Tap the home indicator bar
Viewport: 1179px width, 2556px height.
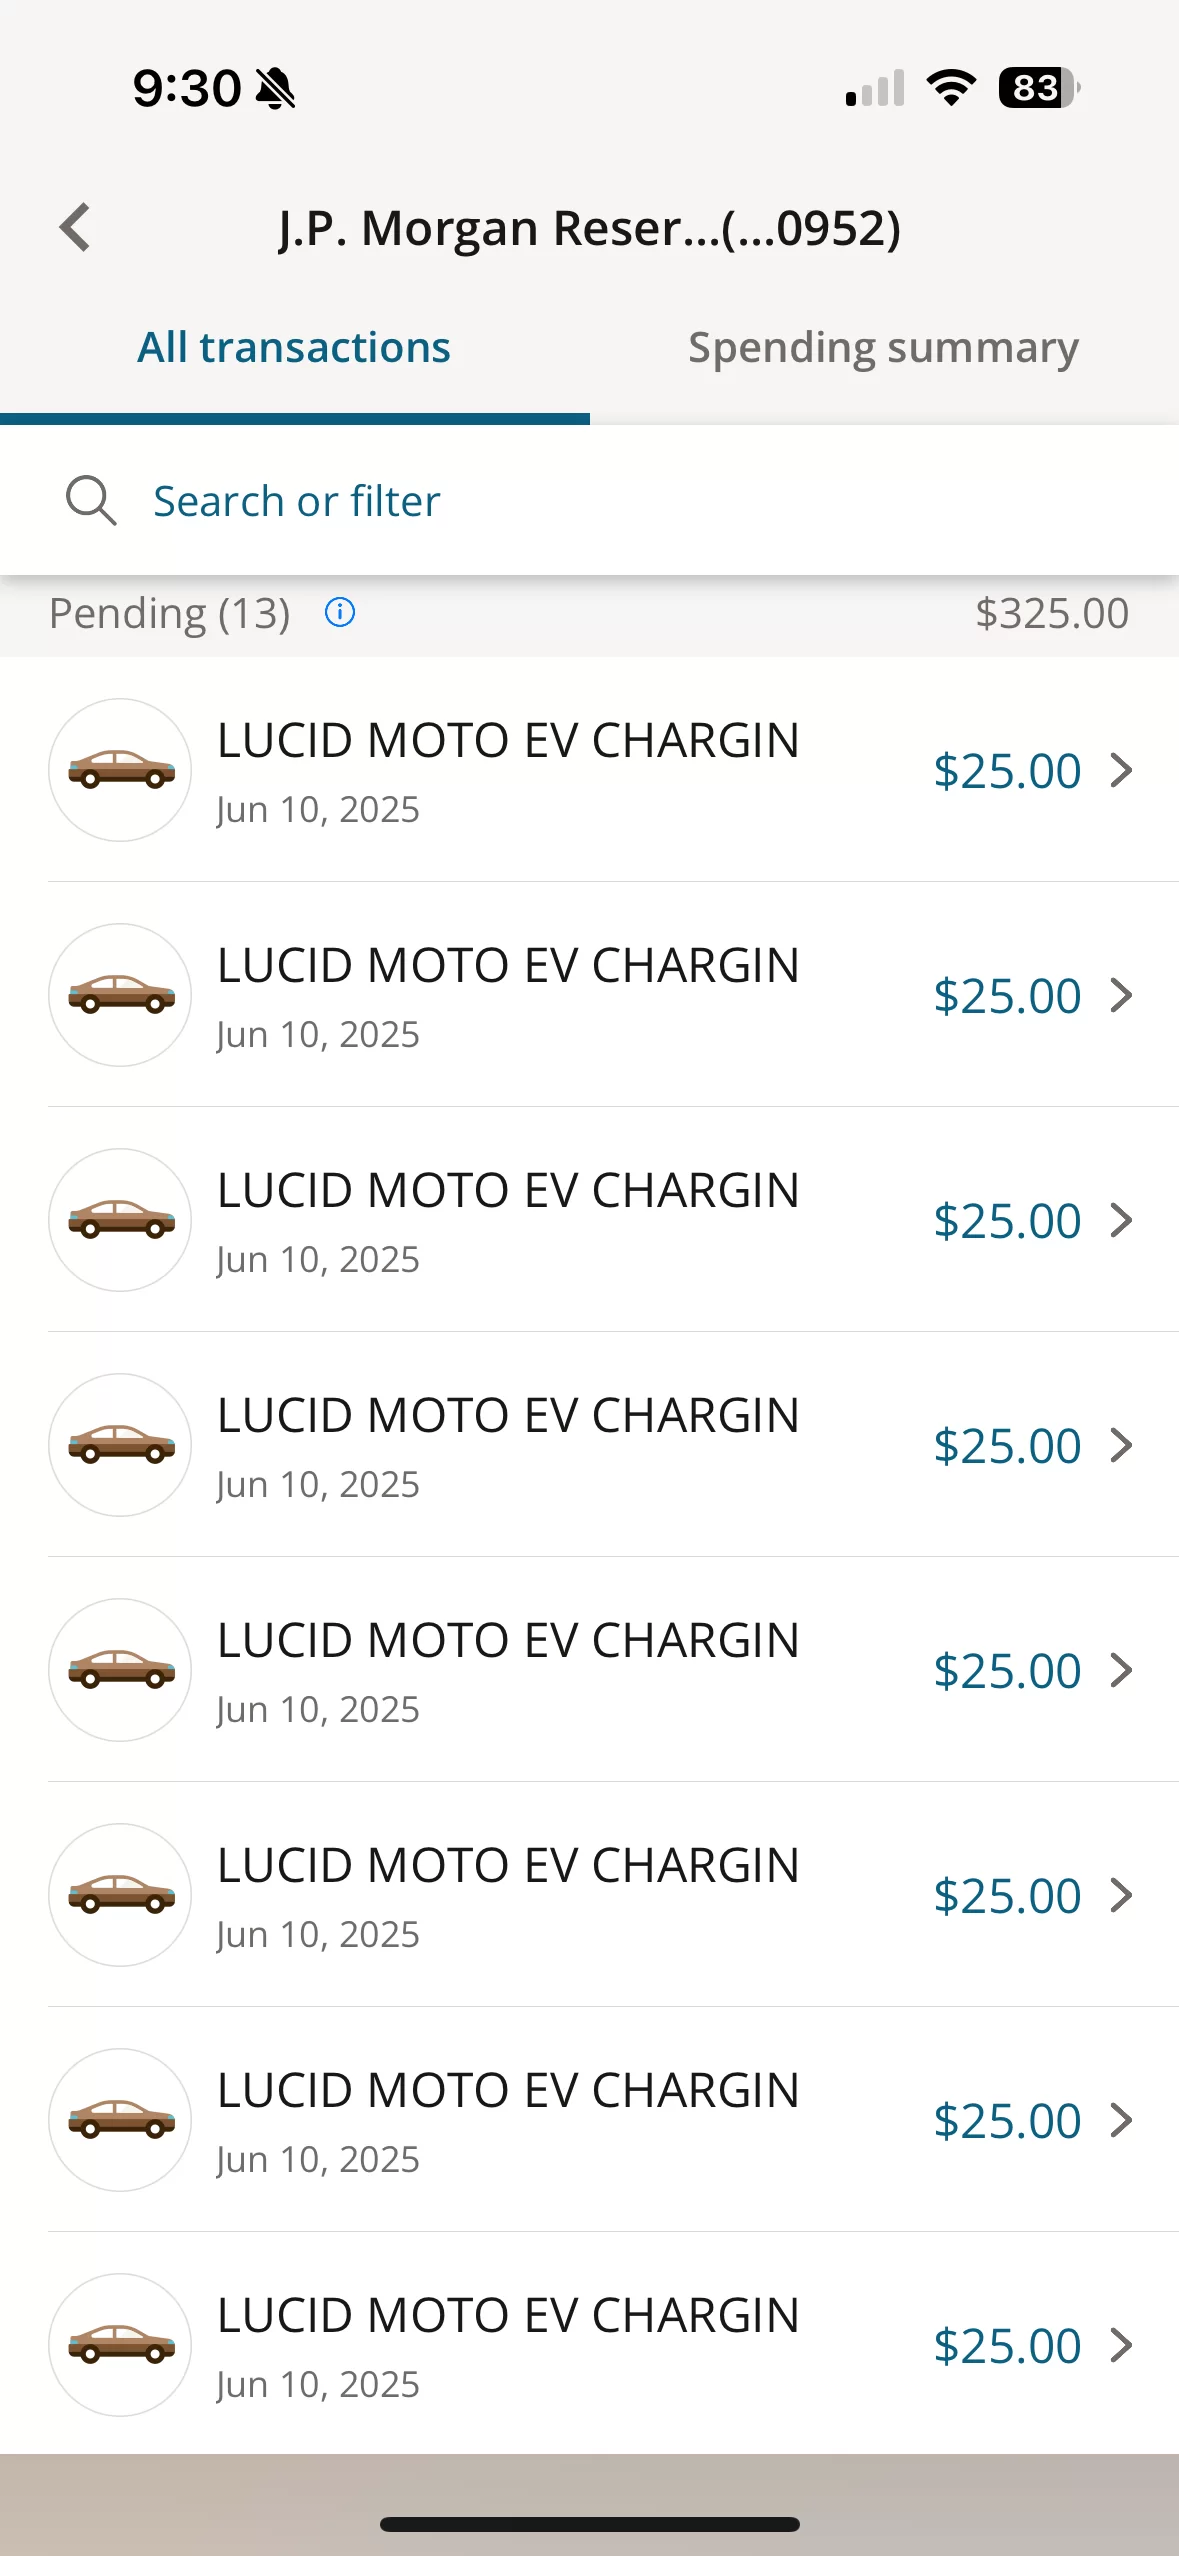(x=590, y=2524)
